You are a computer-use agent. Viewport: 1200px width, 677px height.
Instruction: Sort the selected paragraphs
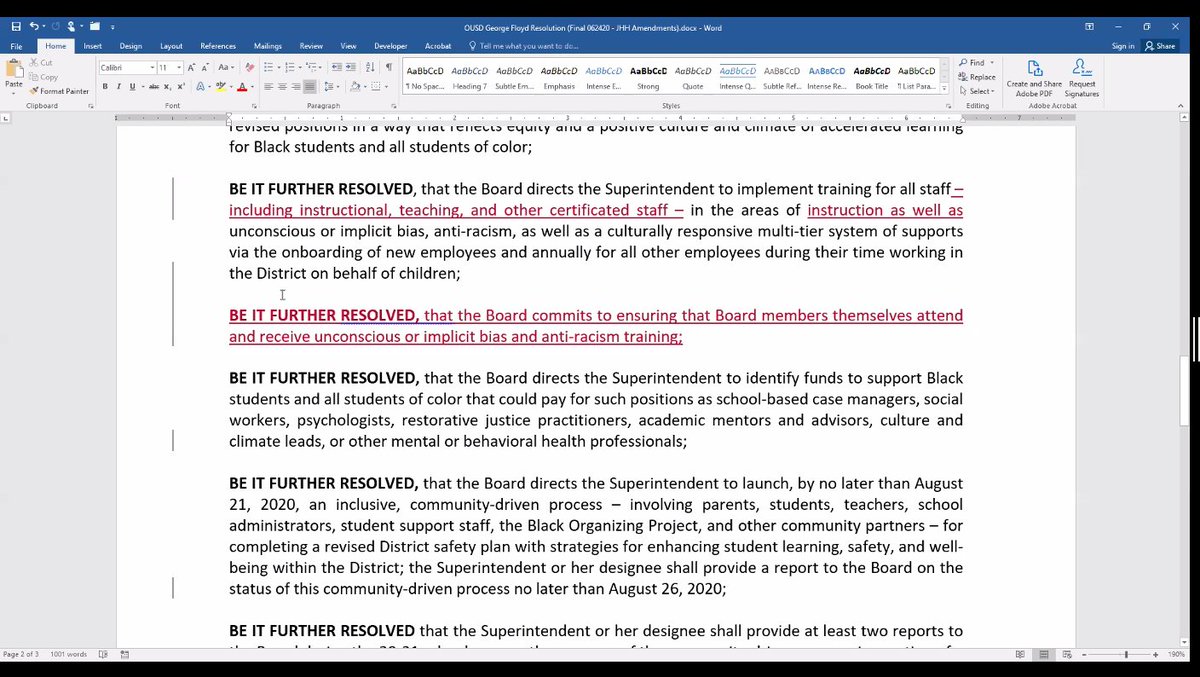pyautogui.click(x=370, y=67)
